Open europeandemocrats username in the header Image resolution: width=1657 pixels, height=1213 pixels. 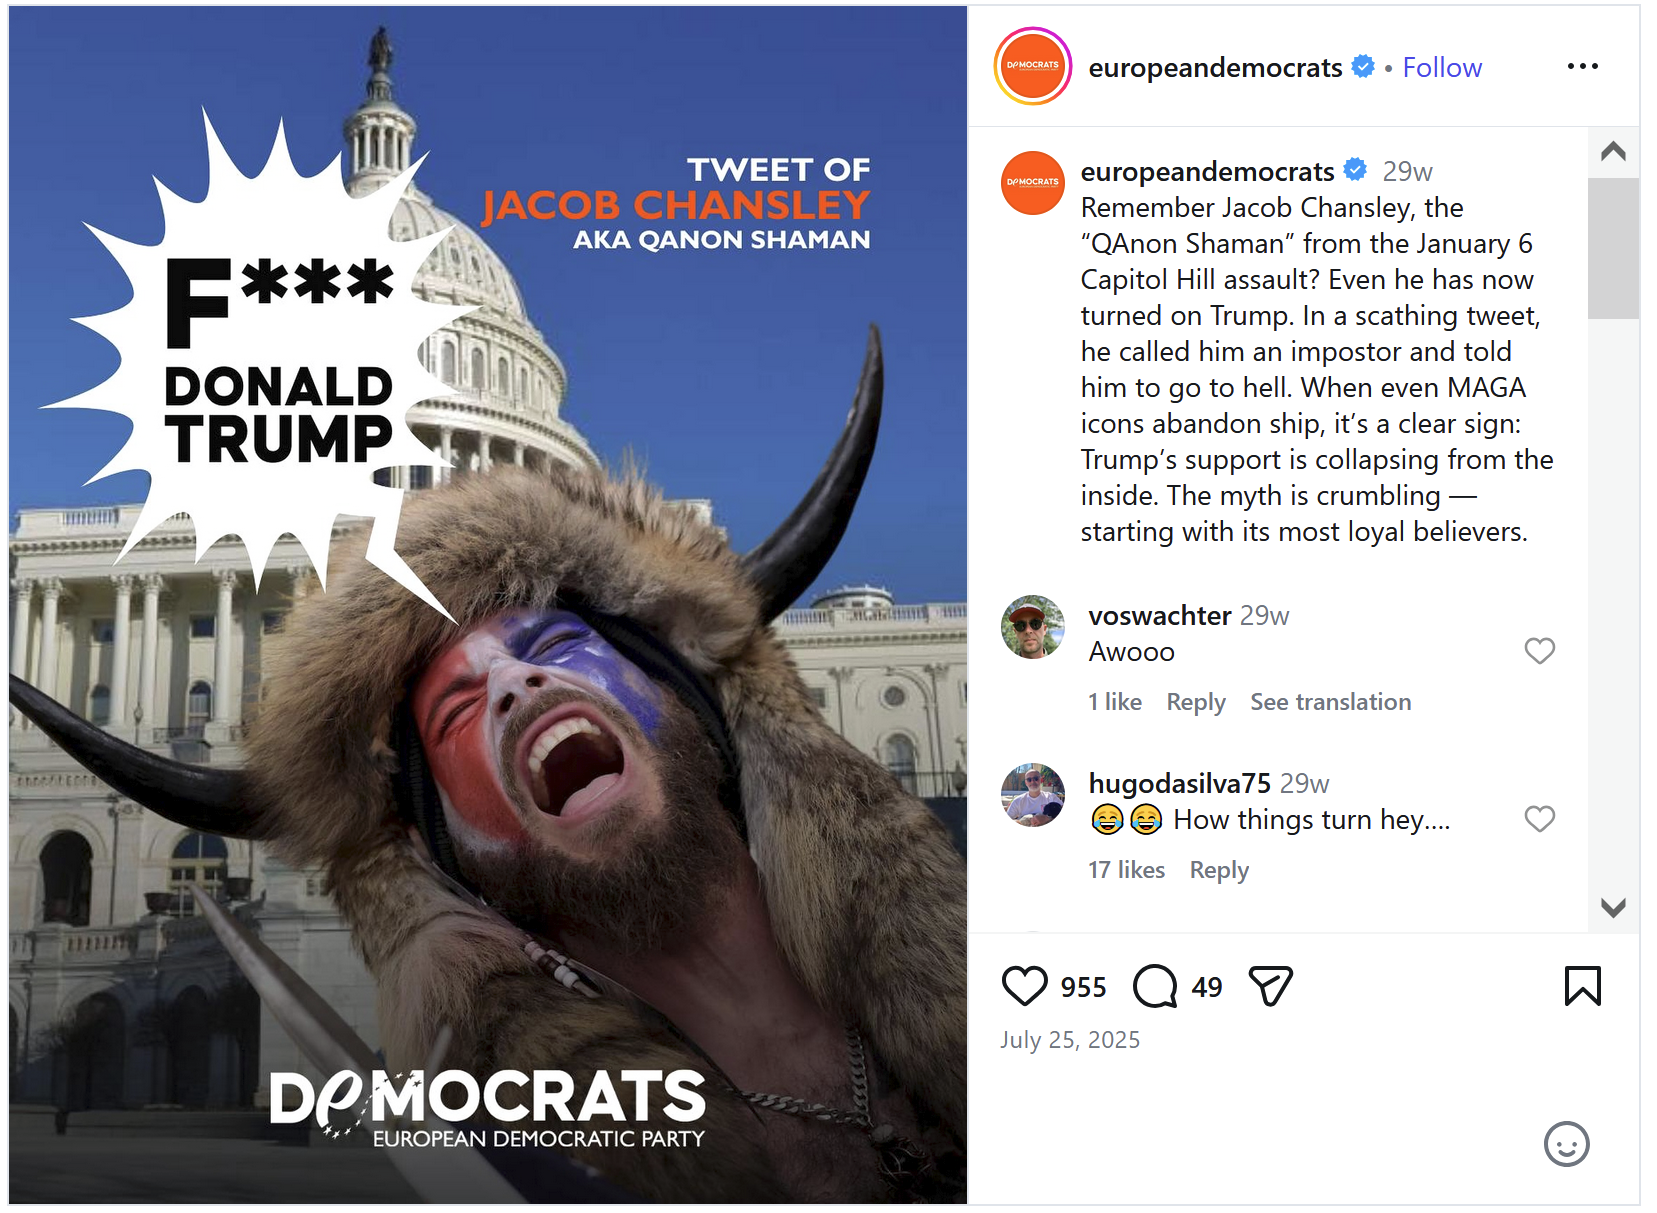(x=1215, y=67)
